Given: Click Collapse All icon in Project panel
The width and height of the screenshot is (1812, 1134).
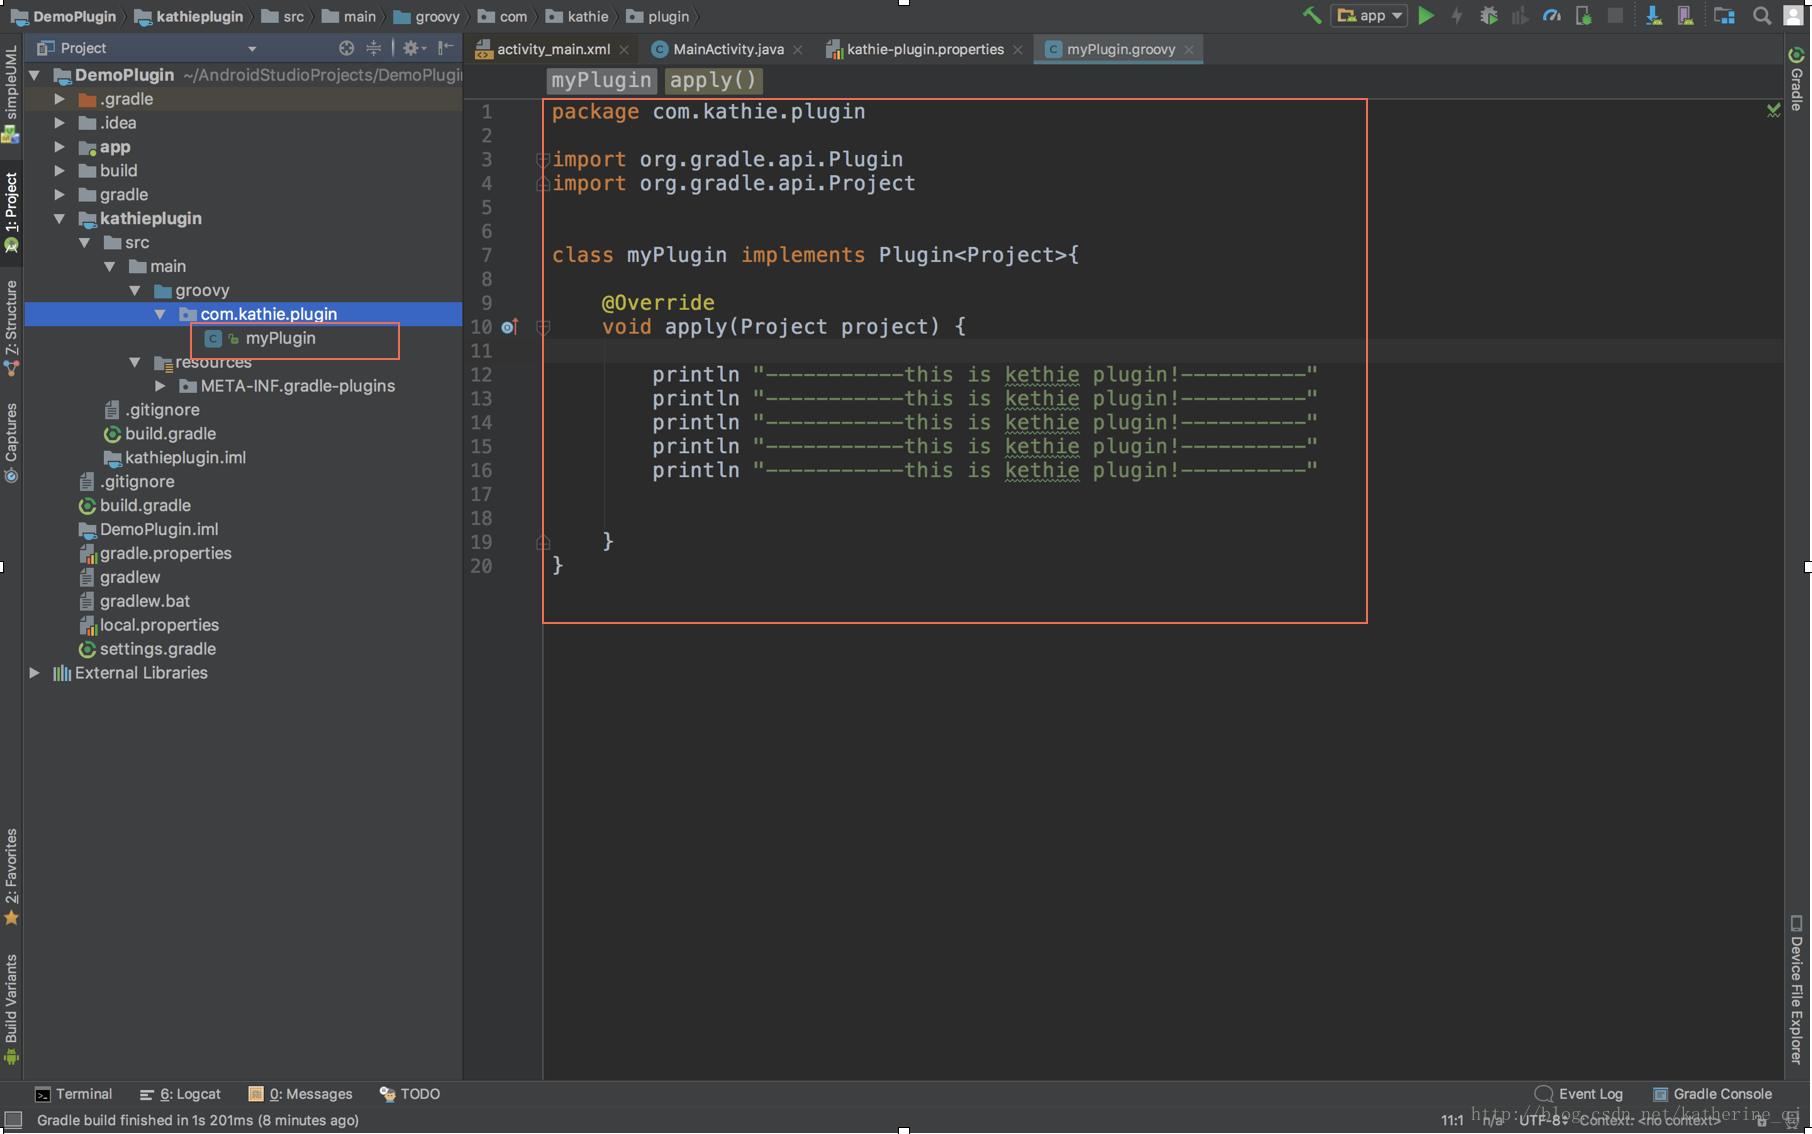Looking at the screenshot, I should point(373,48).
